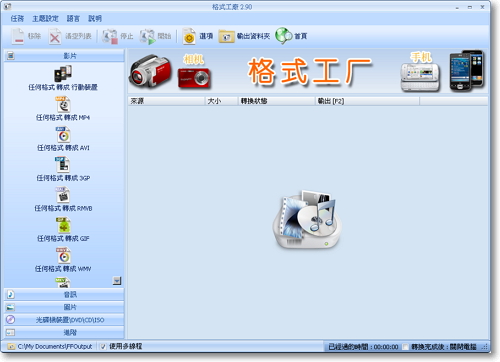Click the C:\My Documents\FFOutput path
Viewport: 500px width, 362px height.
click(x=55, y=347)
